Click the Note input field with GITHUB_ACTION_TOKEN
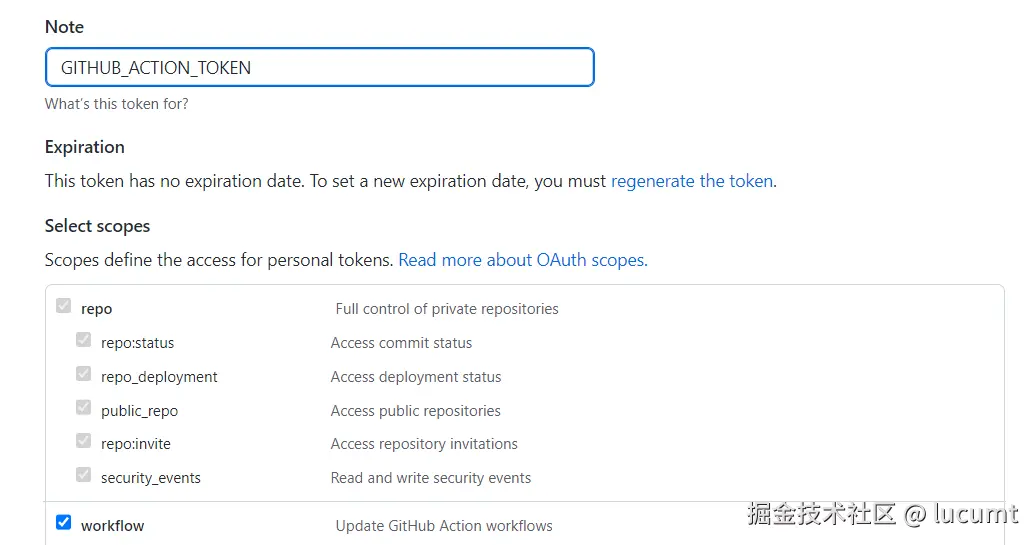Viewport: 1036px width, 545px height. tap(320, 67)
